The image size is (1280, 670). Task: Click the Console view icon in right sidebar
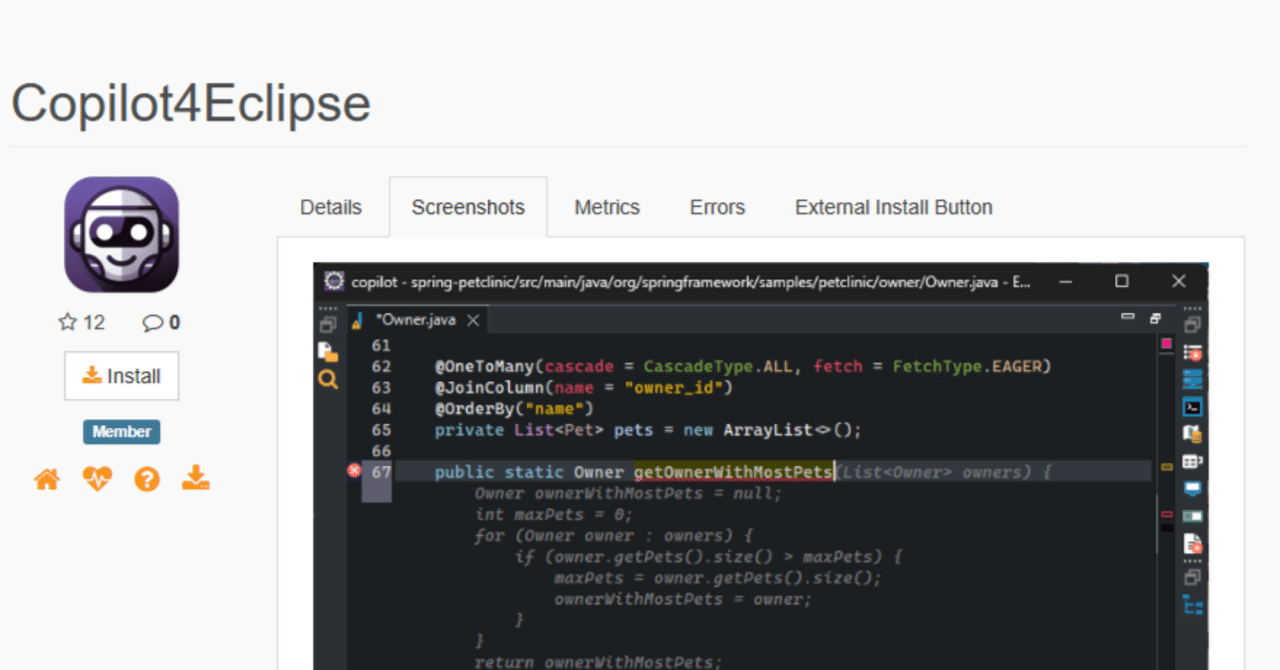1192,489
